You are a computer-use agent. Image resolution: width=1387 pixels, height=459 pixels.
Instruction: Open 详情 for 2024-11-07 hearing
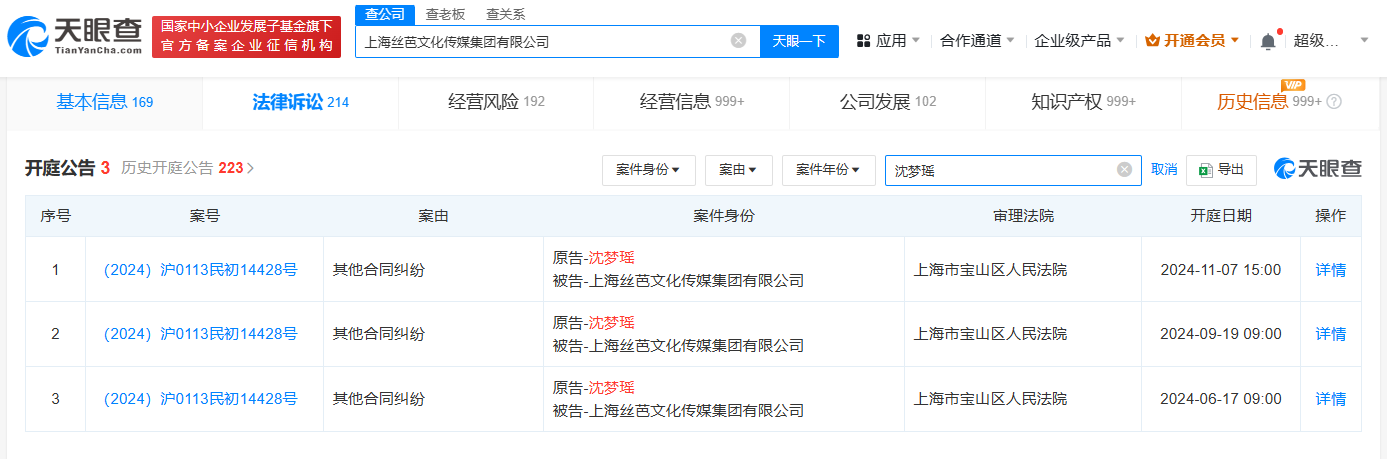pos(1330,269)
